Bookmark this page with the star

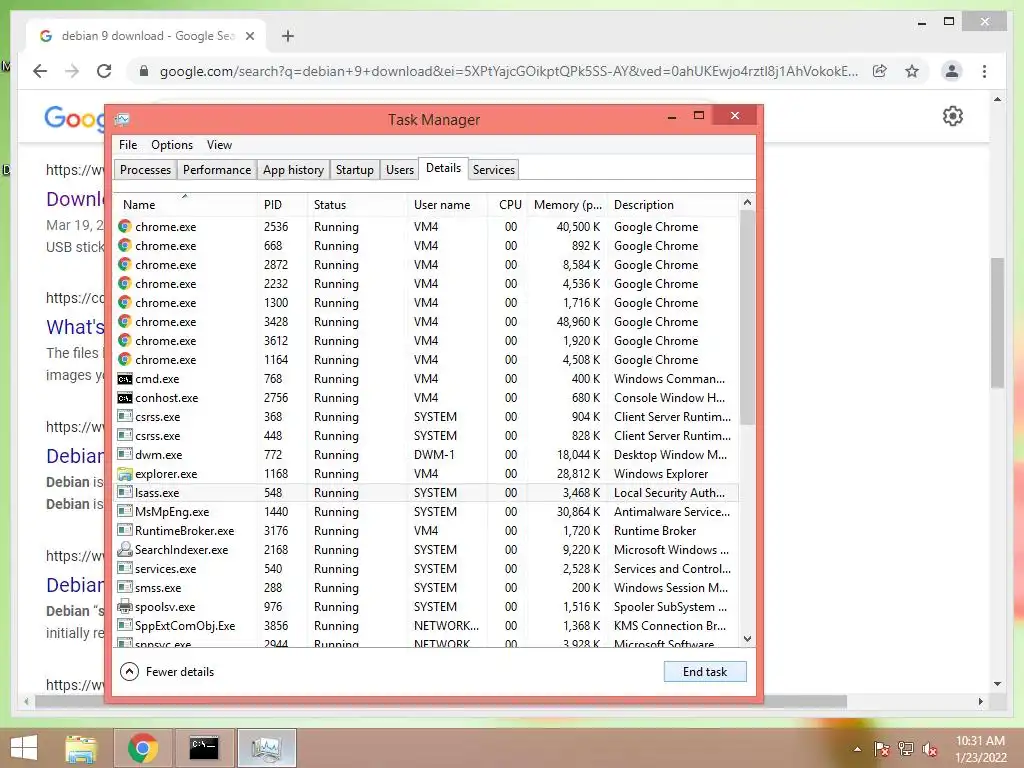point(912,71)
